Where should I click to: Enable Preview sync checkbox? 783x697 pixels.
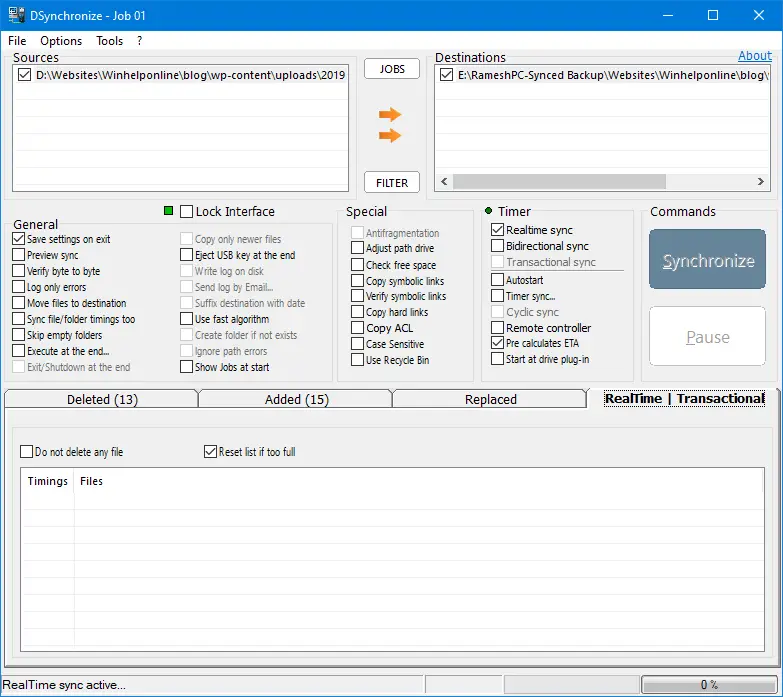click(x=18, y=255)
